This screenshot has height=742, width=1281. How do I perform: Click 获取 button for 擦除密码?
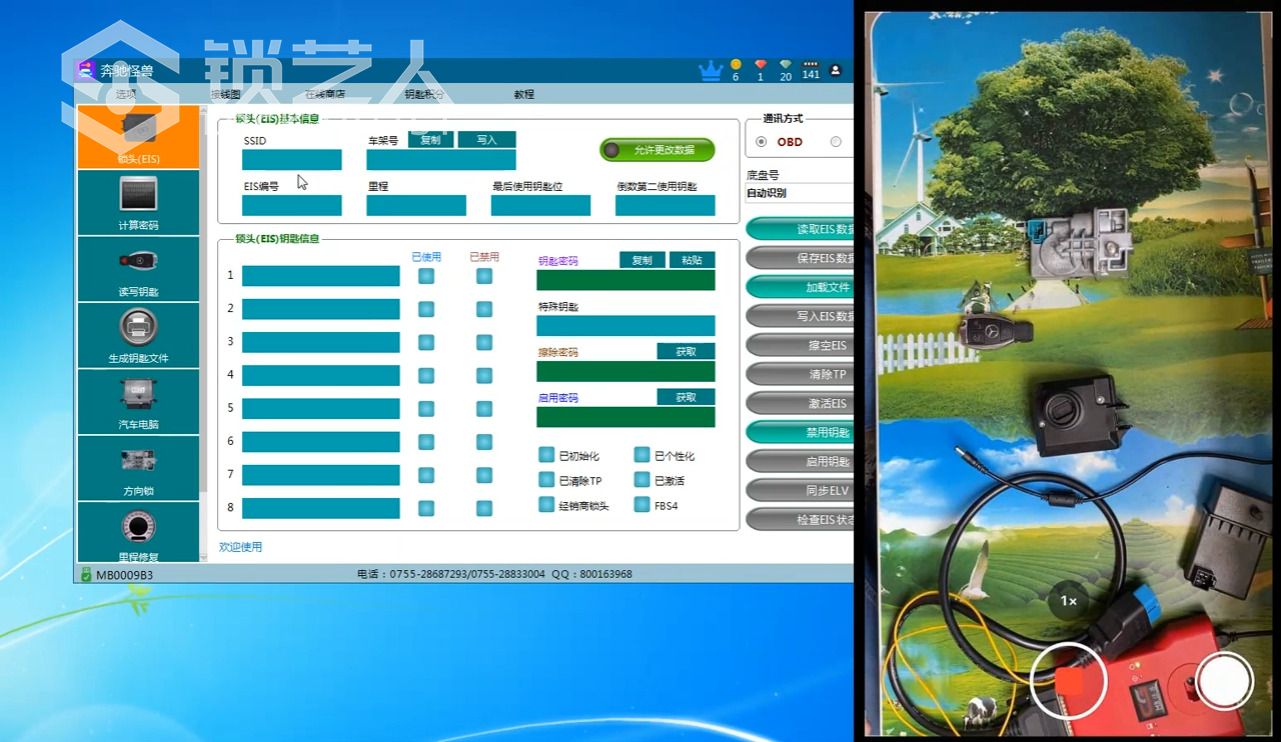pos(686,351)
